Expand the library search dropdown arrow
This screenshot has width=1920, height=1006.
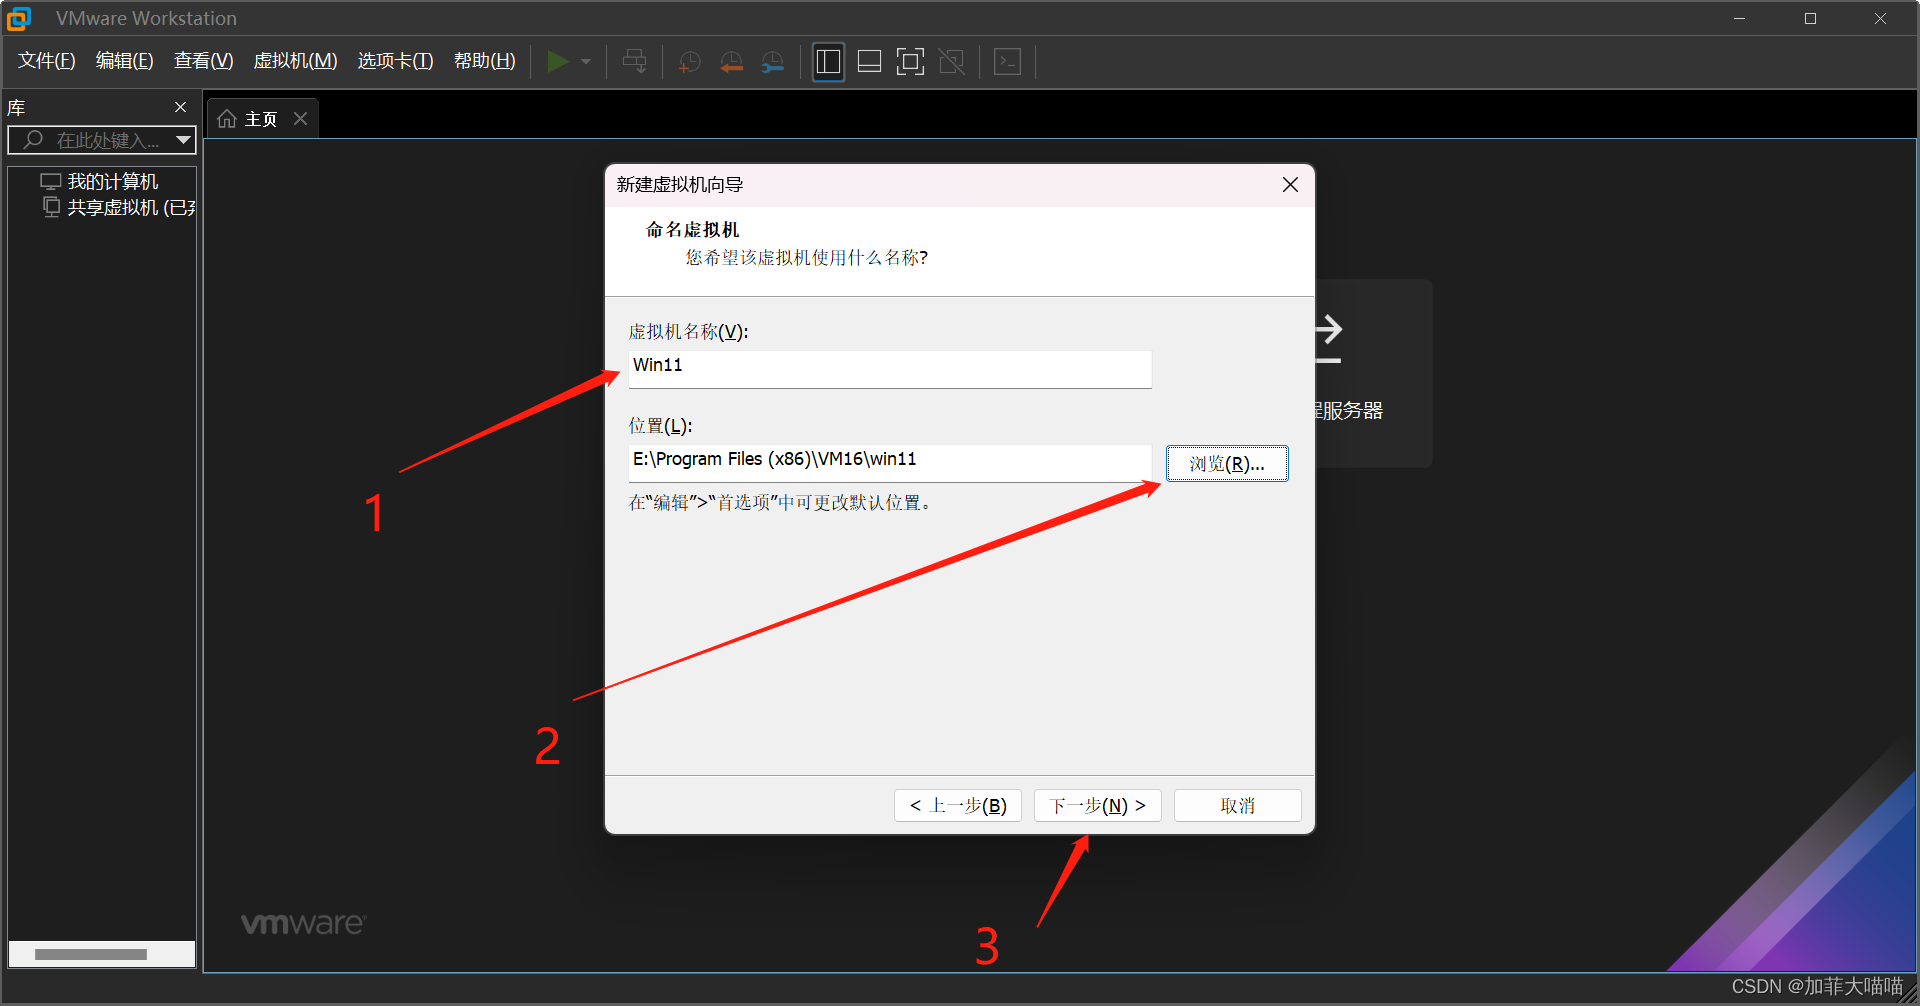[183, 140]
